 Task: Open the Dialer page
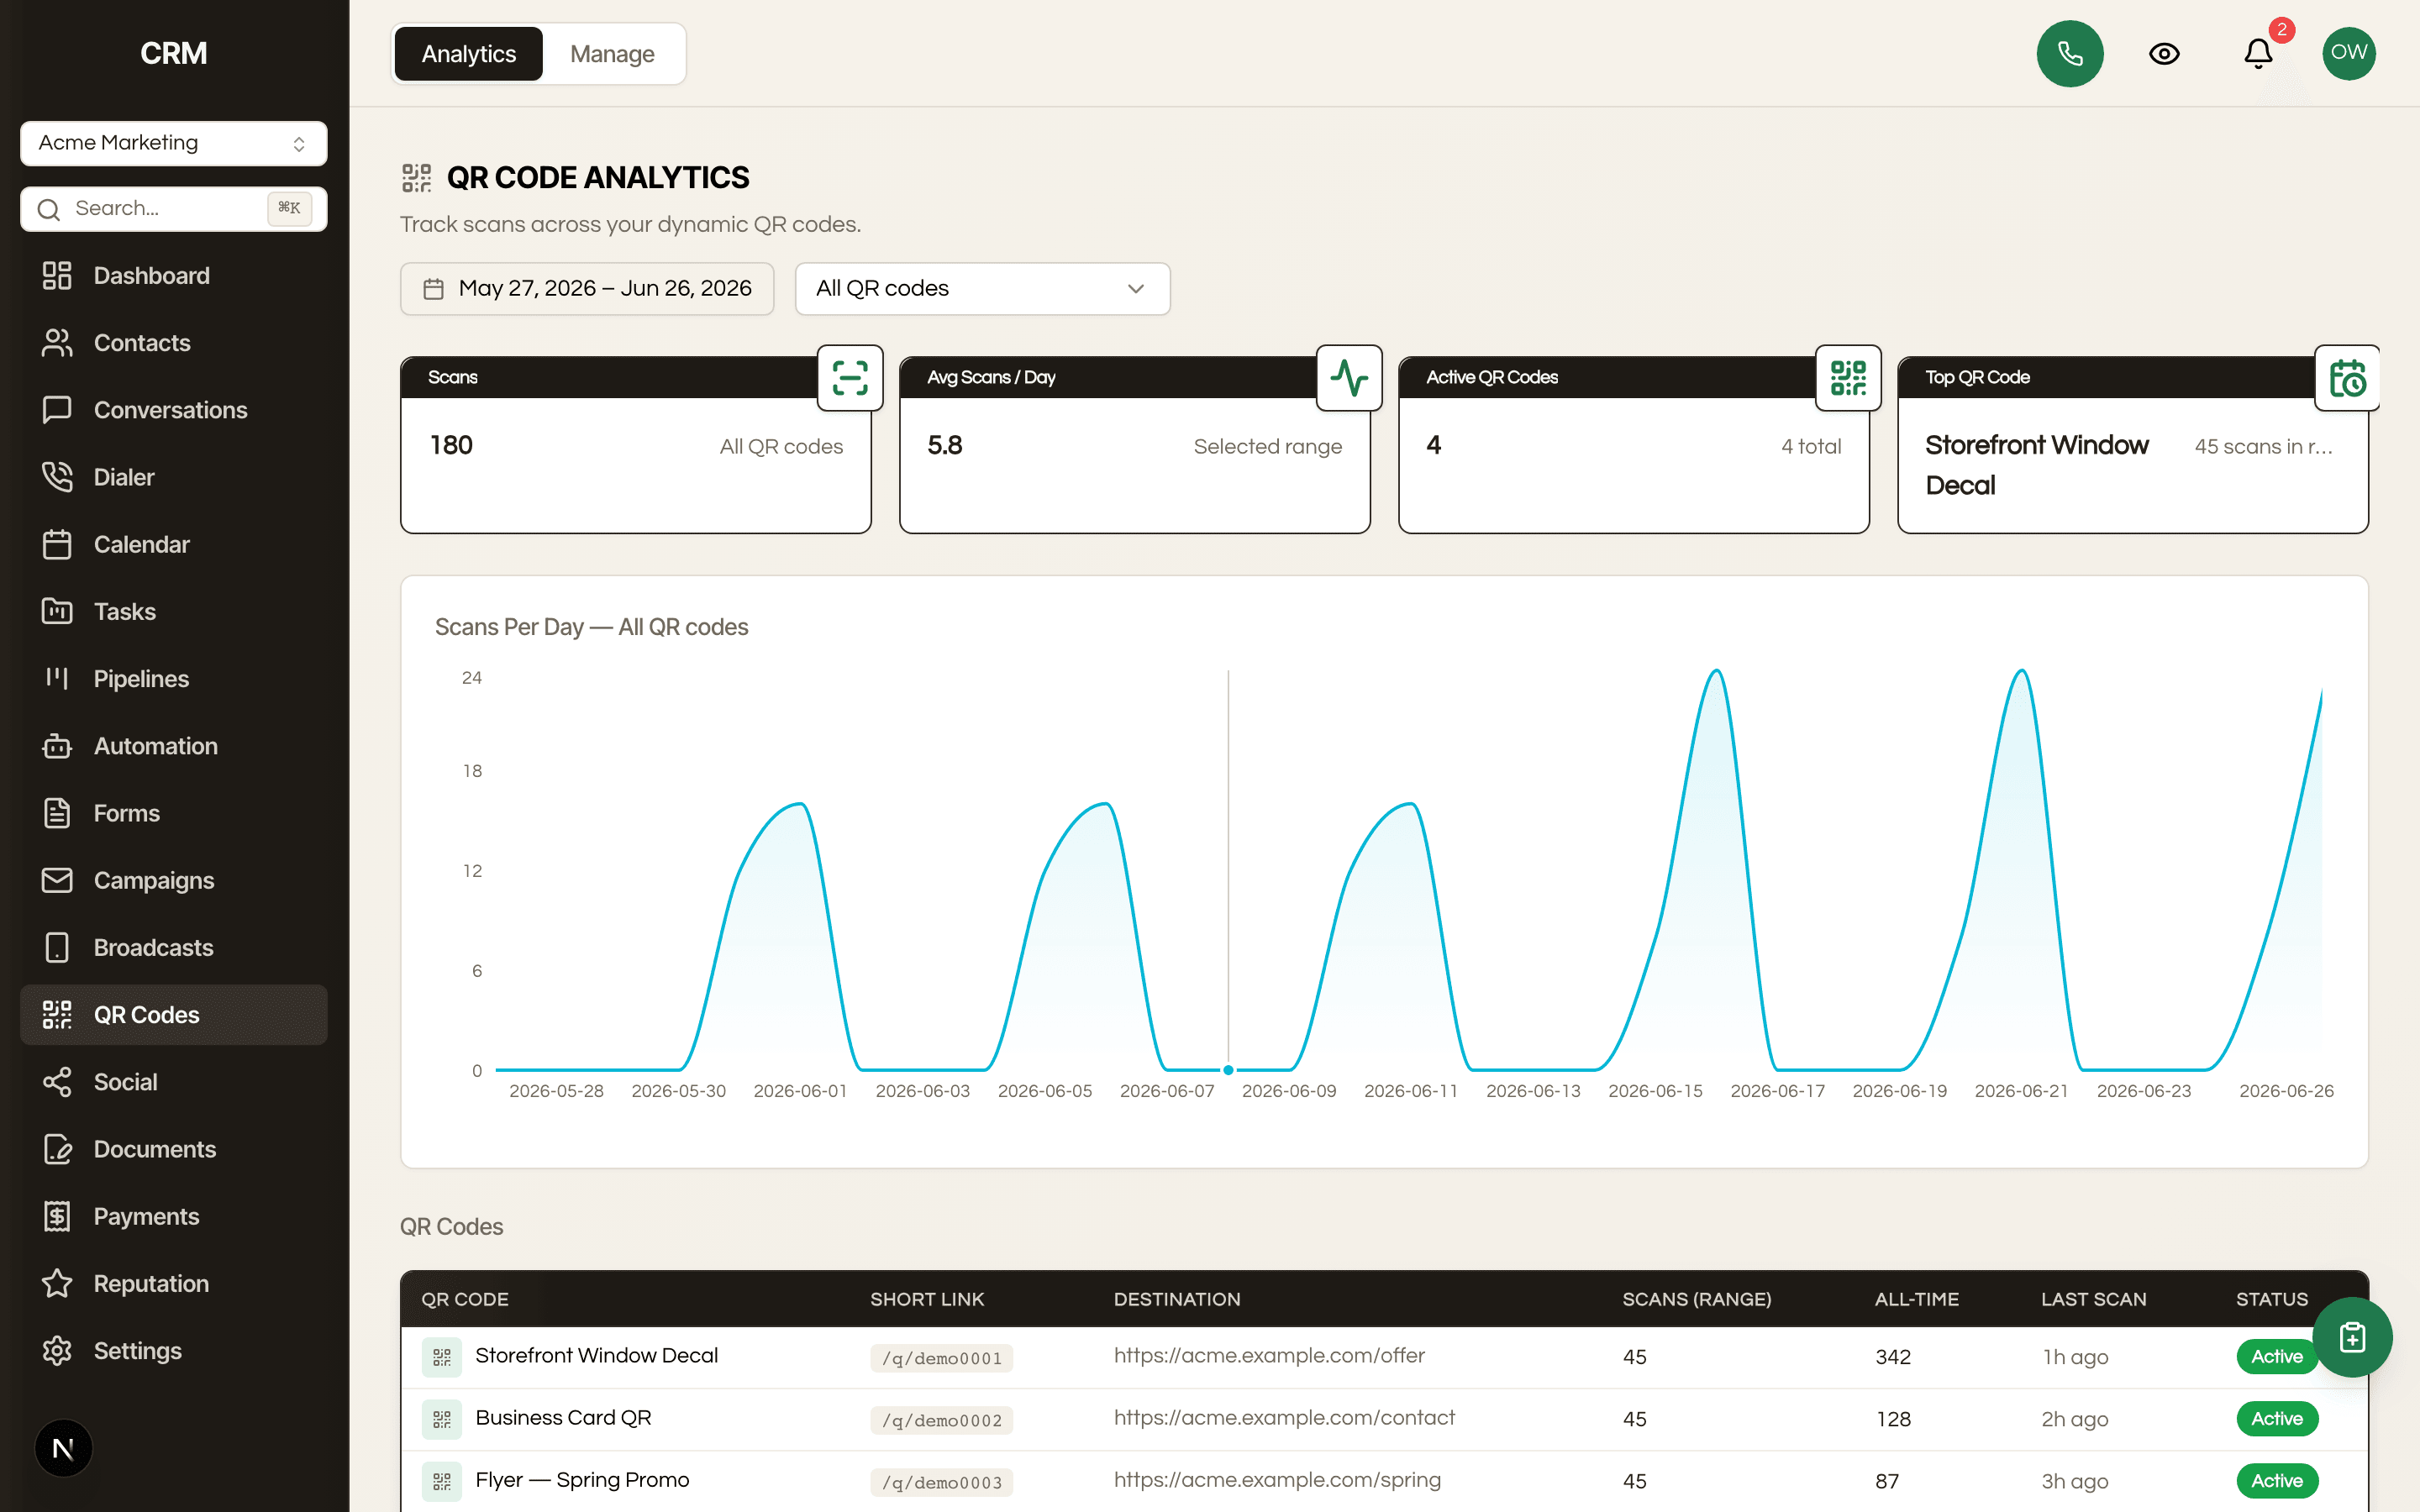click(173, 477)
